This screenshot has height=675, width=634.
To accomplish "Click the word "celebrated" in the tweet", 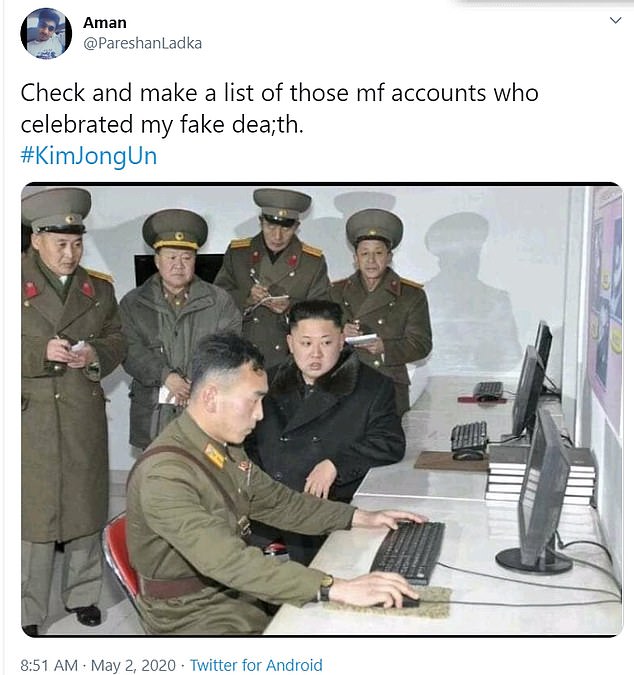I will (77, 125).
